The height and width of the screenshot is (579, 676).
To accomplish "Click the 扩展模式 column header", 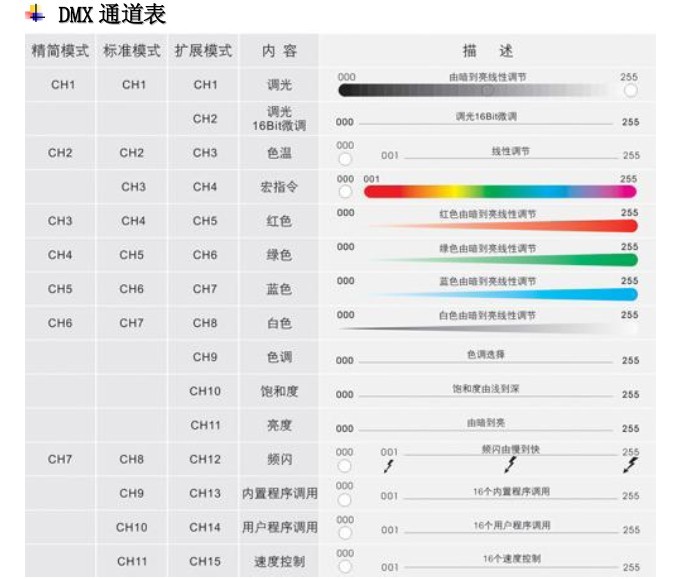I will coord(203,51).
